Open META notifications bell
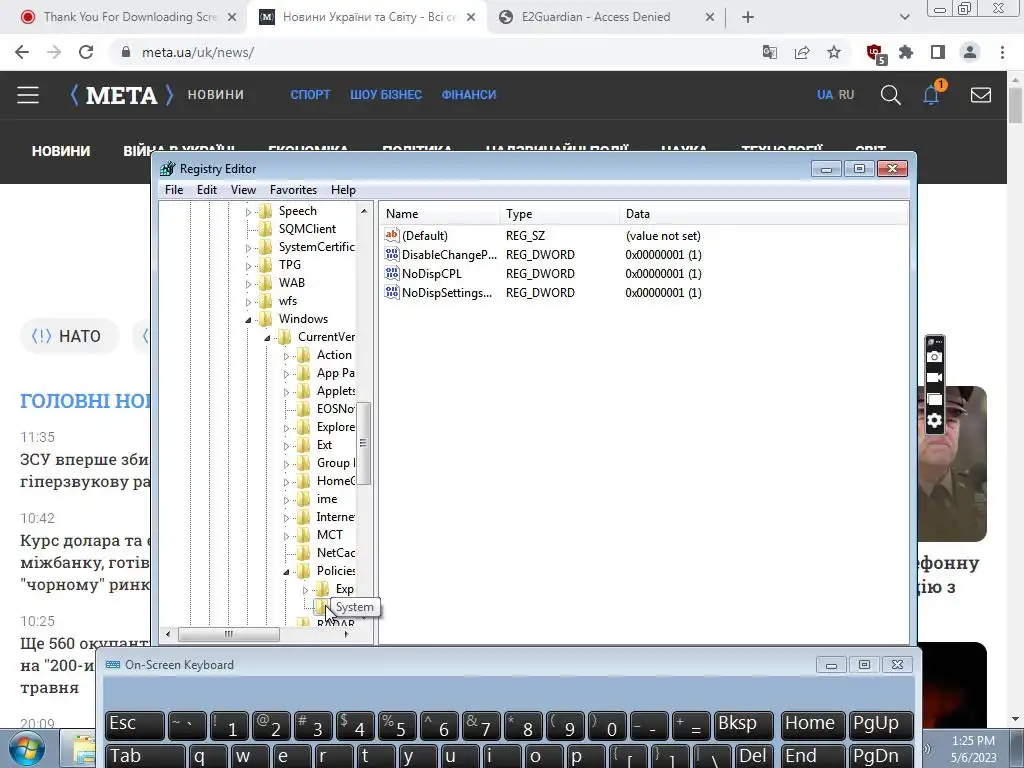The height and width of the screenshot is (768, 1024). (932, 95)
